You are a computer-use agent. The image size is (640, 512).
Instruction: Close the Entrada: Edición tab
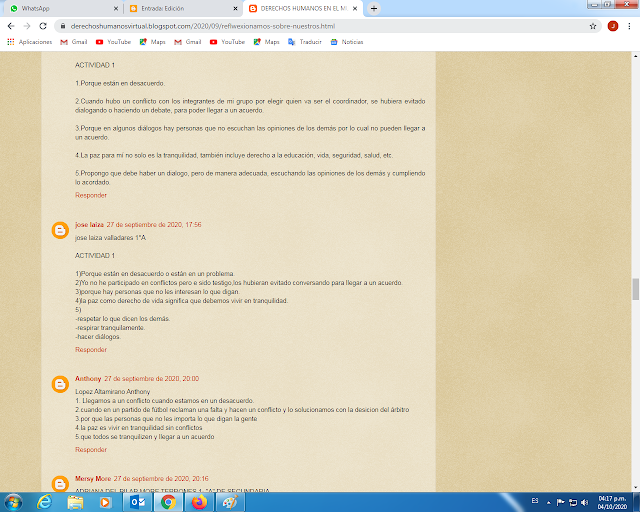(235, 8)
